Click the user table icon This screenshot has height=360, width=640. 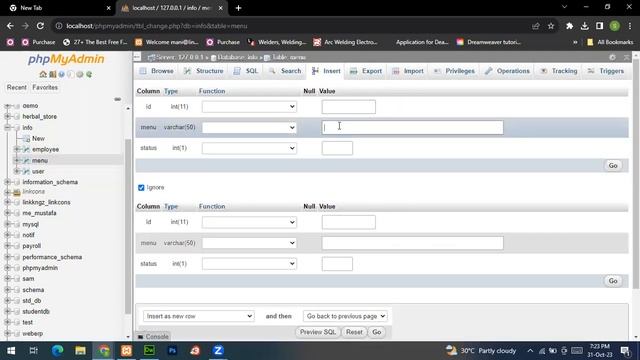[26, 171]
